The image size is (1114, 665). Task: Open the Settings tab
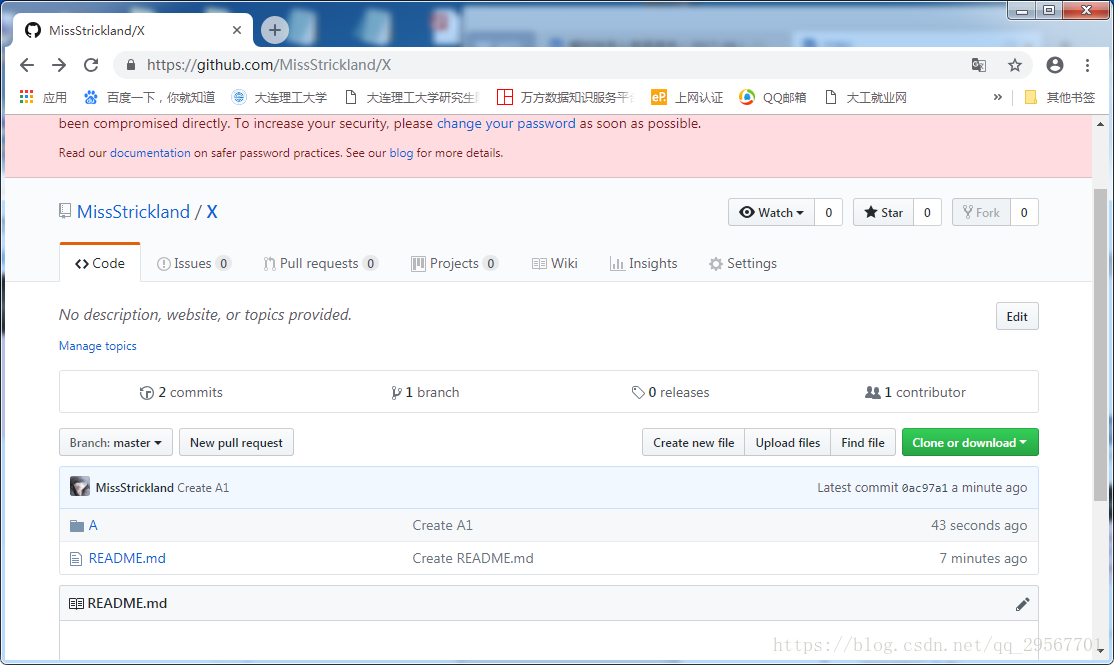743,264
